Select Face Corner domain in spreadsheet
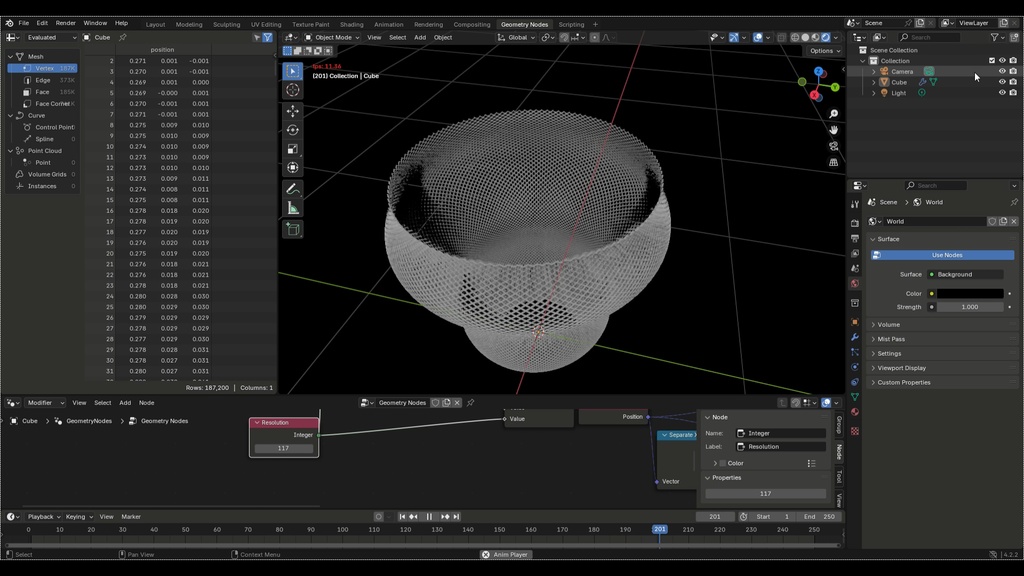1024x576 pixels. tap(50, 104)
